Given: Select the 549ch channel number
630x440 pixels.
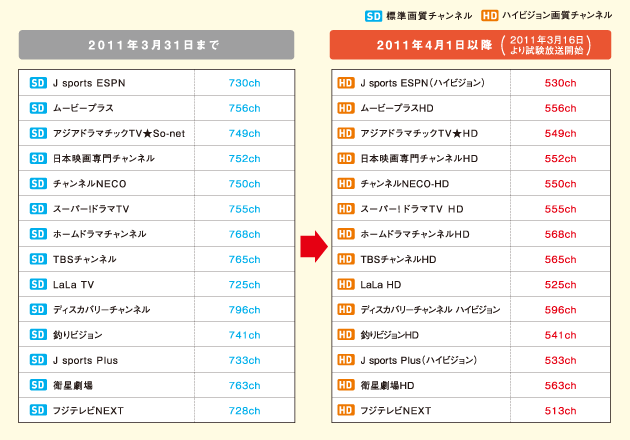Looking at the screenshot, I should (x=560, y=133).
